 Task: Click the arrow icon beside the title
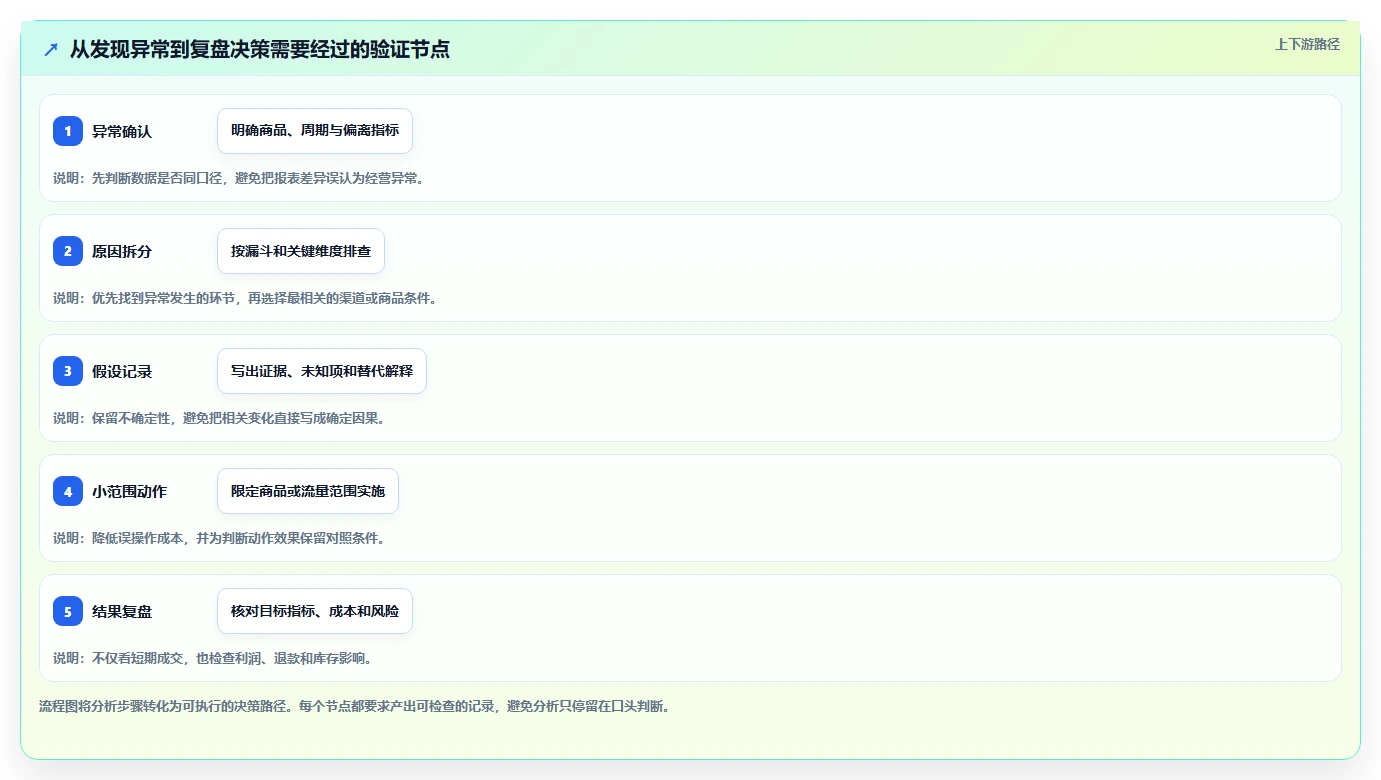pos(51,49)
